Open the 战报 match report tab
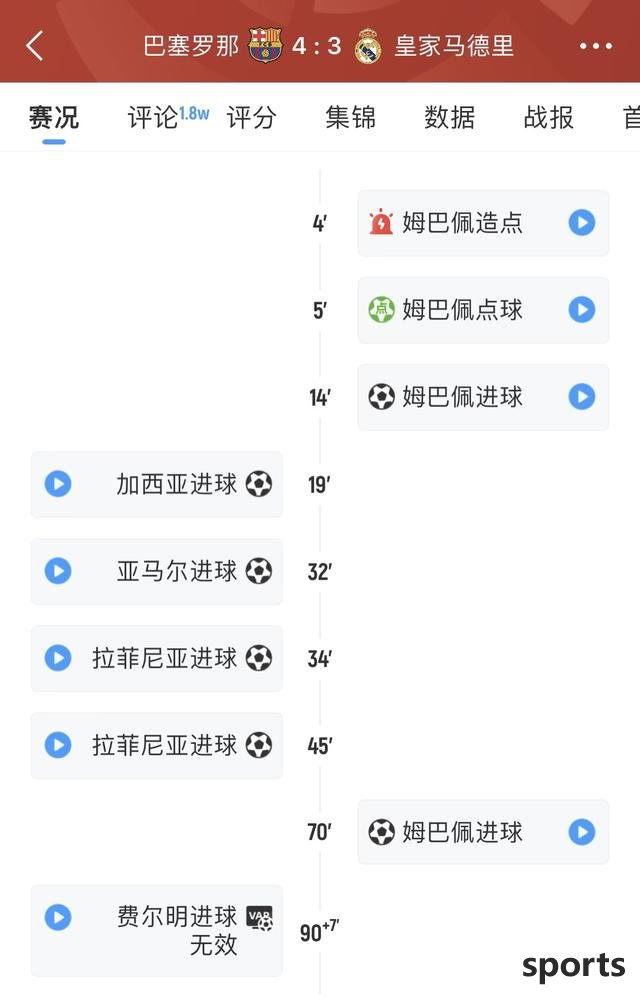This screenshot has height=997, width=640. click(548, 118)
